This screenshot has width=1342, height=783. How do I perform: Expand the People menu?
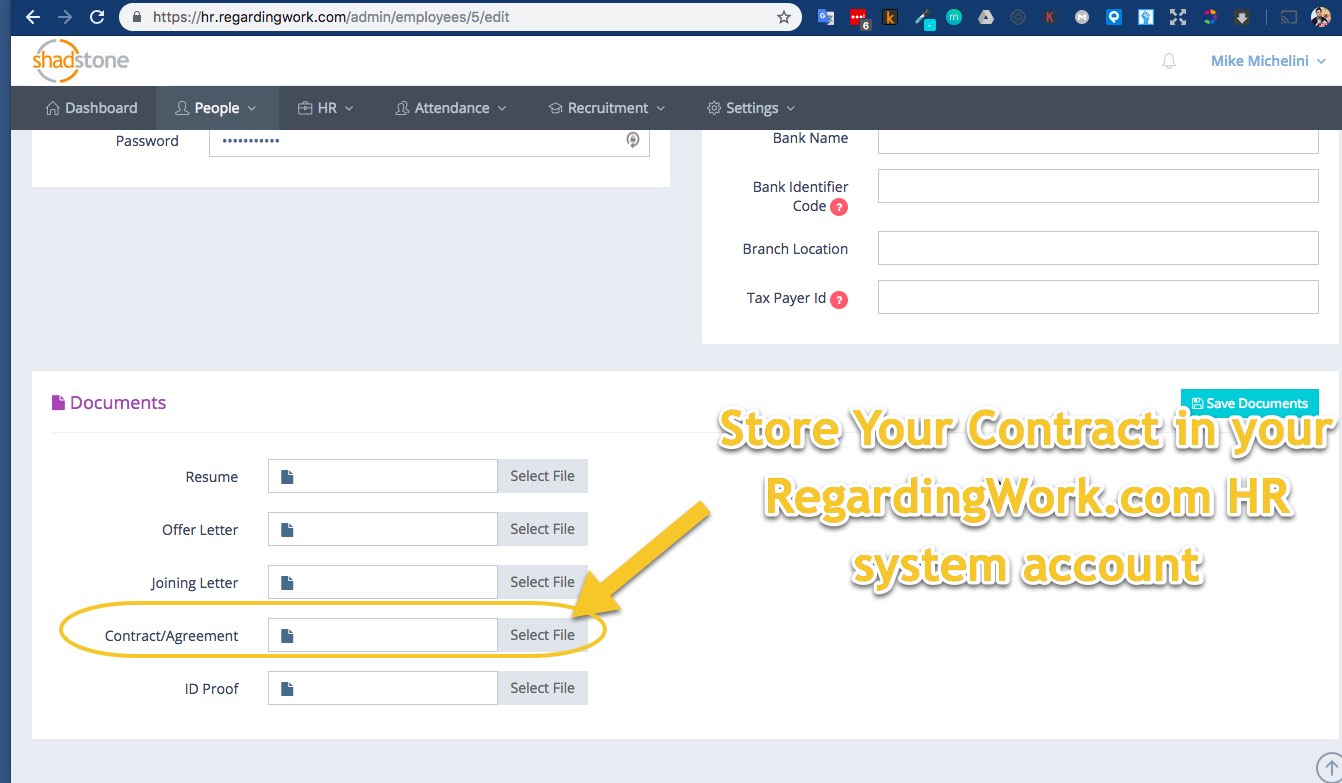click(216, 108)
